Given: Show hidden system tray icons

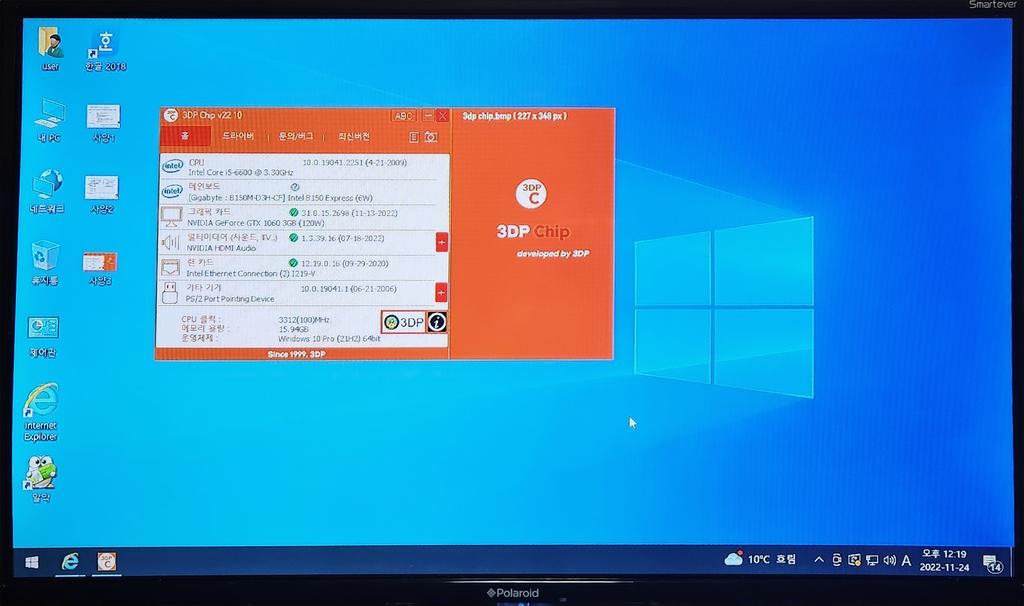Looking at the screenshot, I should tap(819, 561).
